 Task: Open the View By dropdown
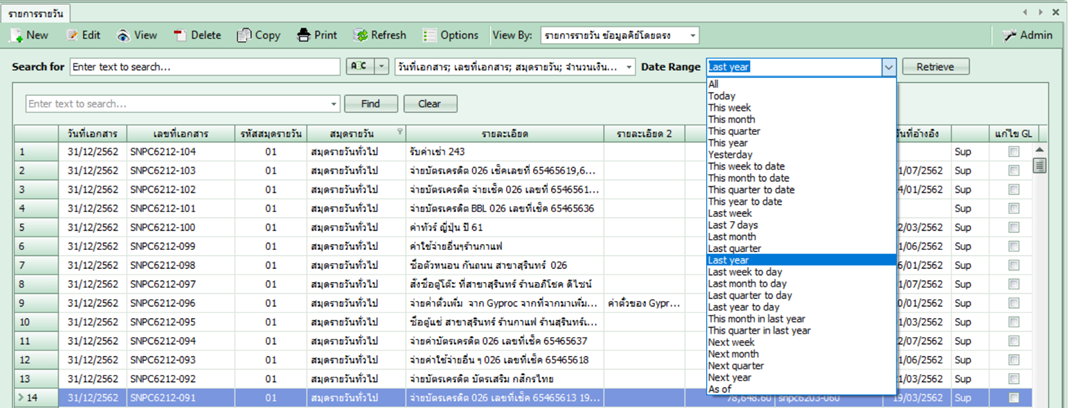pos(692,35)
